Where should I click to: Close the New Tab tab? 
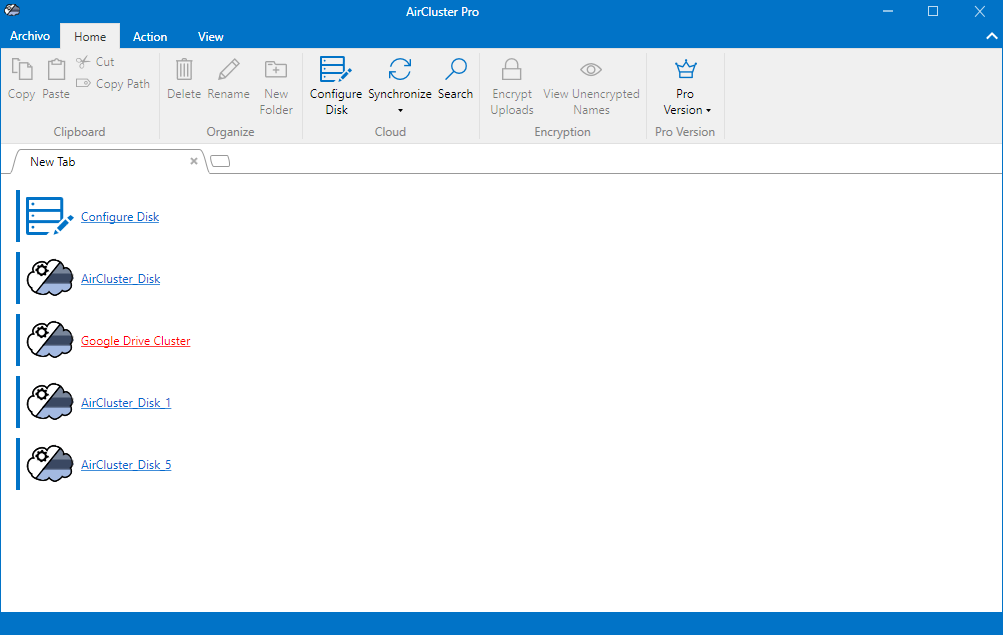click(x=194, y=161)
